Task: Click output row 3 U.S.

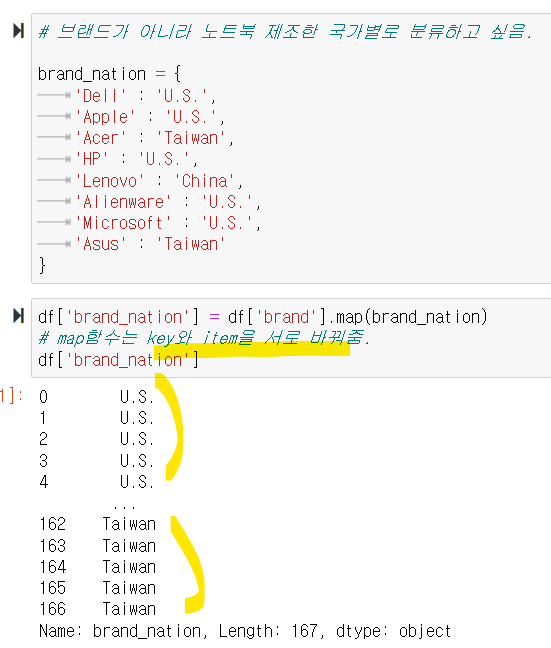Action: [97, 460]
